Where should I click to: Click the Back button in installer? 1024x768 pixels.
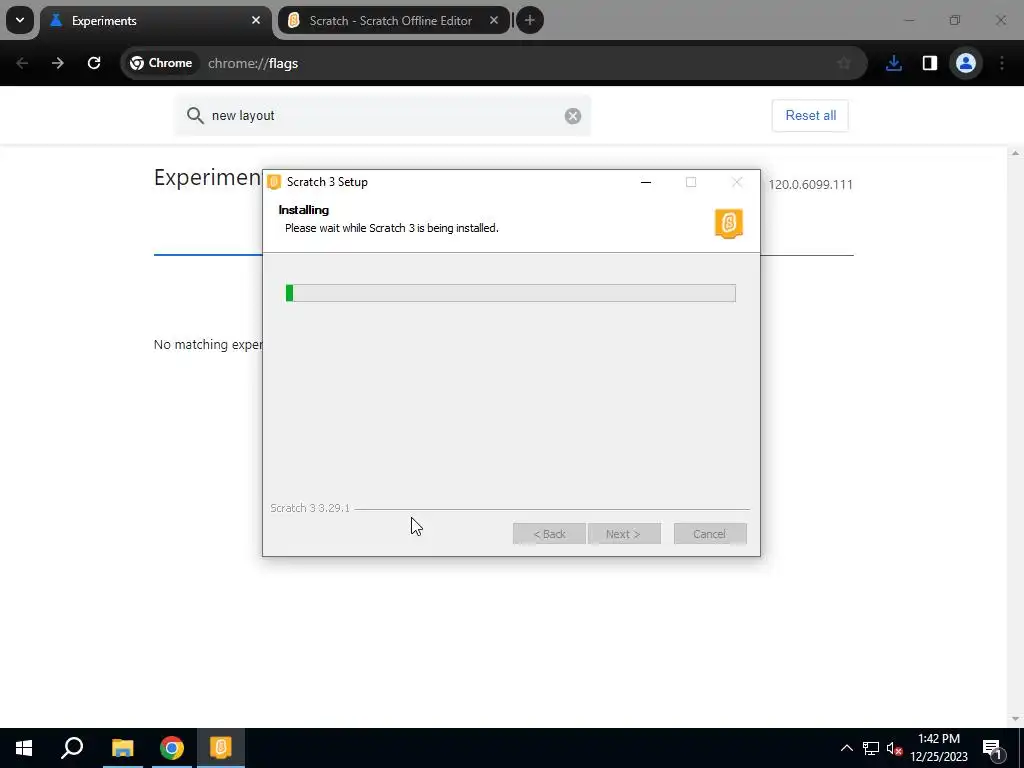coord(549,534)
